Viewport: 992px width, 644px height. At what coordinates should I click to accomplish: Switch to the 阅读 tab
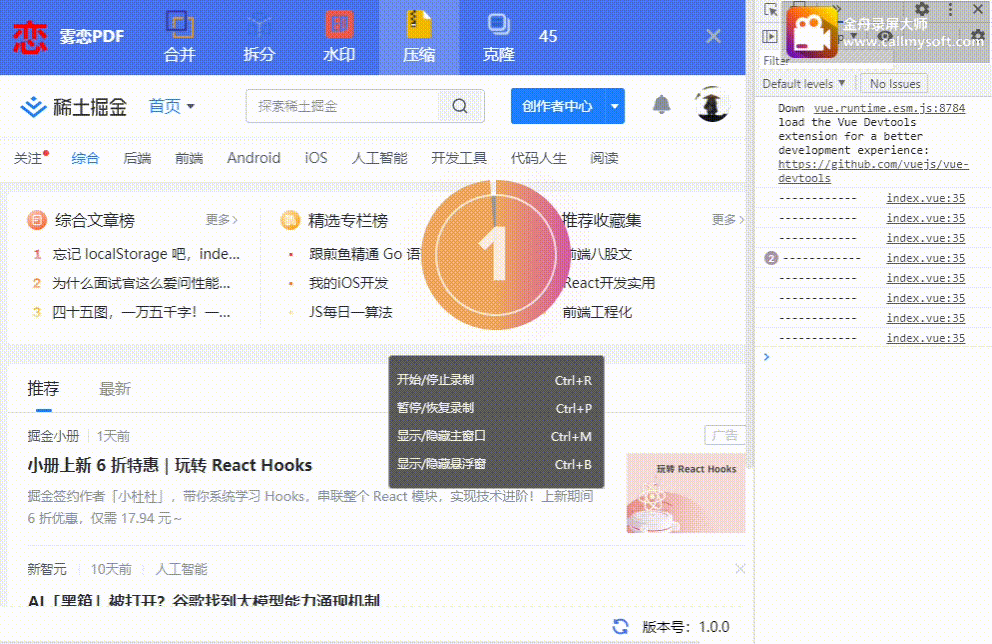point(604,158)
